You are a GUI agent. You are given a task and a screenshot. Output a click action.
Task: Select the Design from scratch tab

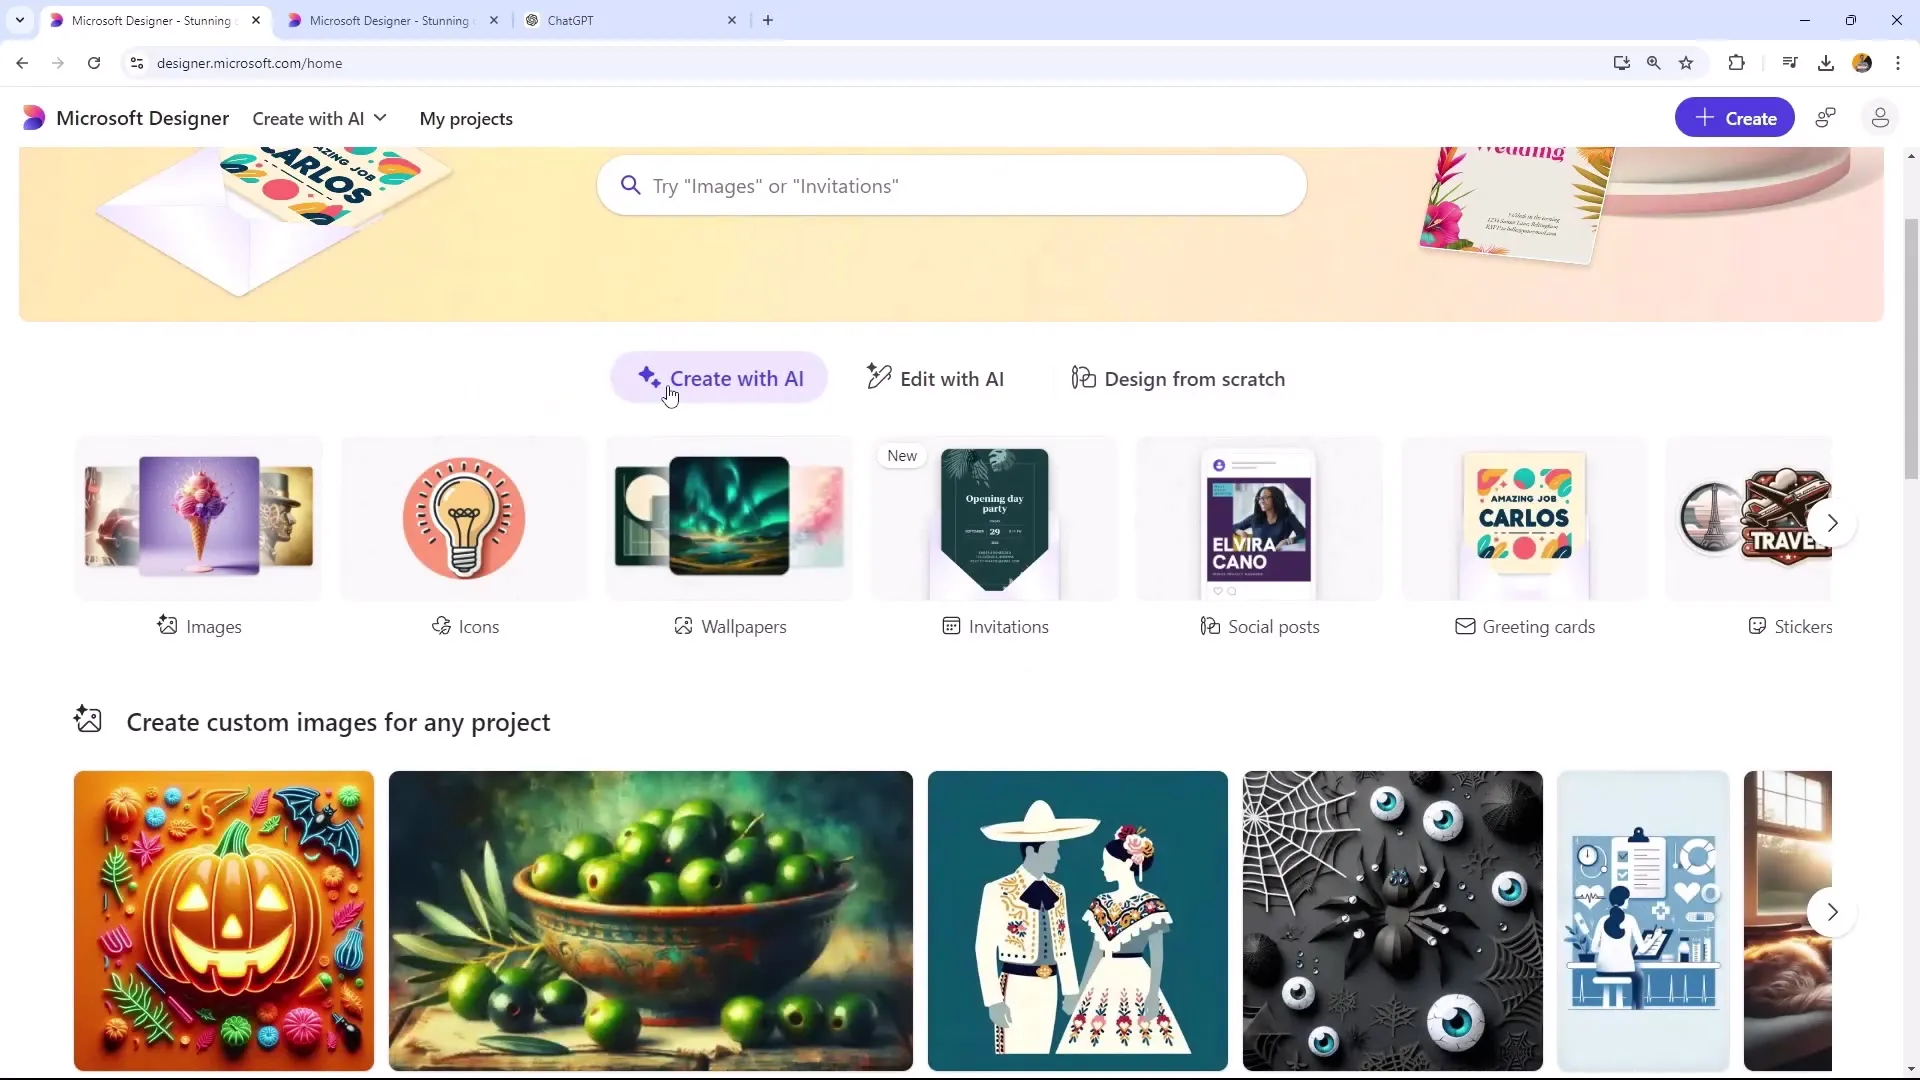click(x=1178, y=378)
